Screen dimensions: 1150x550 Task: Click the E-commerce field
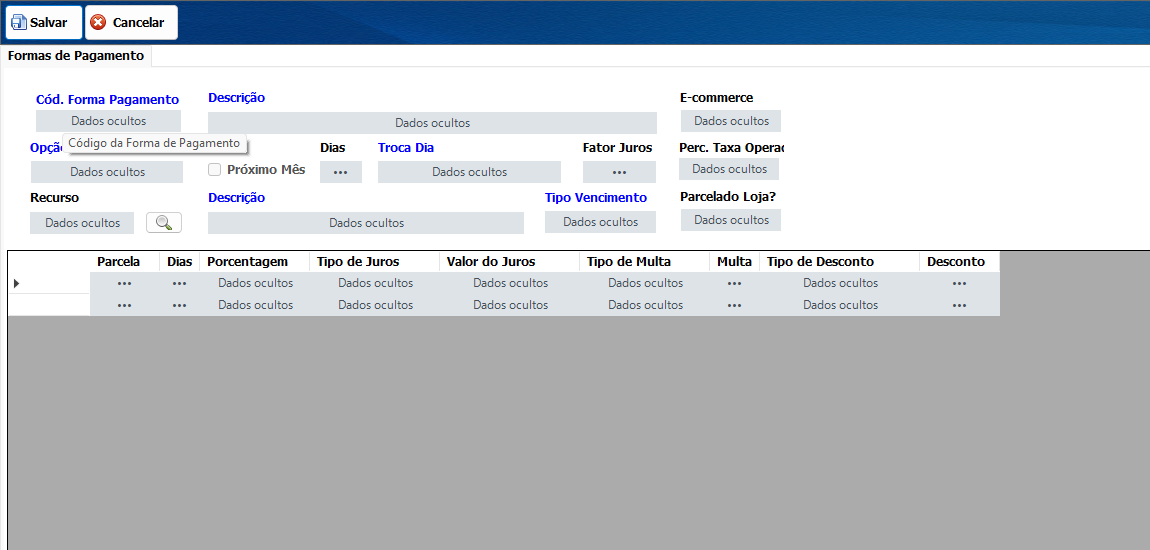730,121
